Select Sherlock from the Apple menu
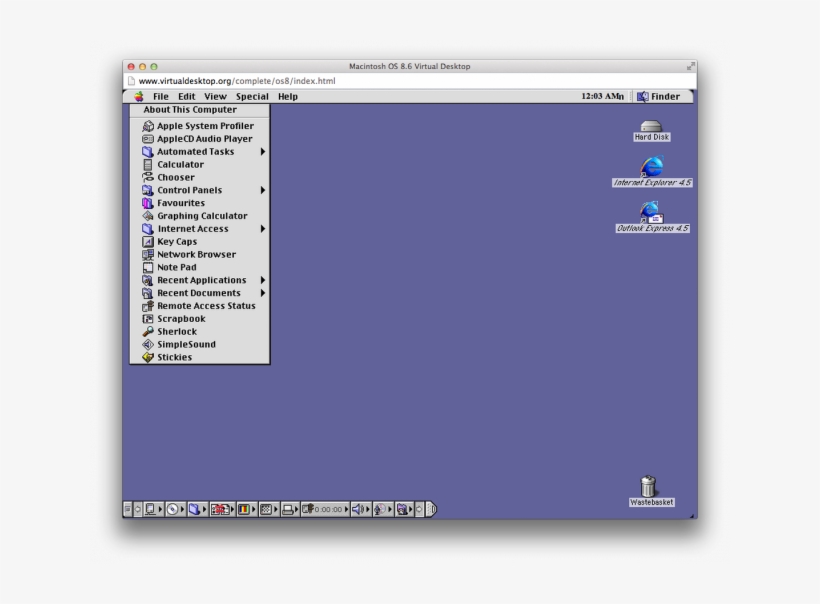The height and width of the screenshot is (604, 820). click(177, 332)
